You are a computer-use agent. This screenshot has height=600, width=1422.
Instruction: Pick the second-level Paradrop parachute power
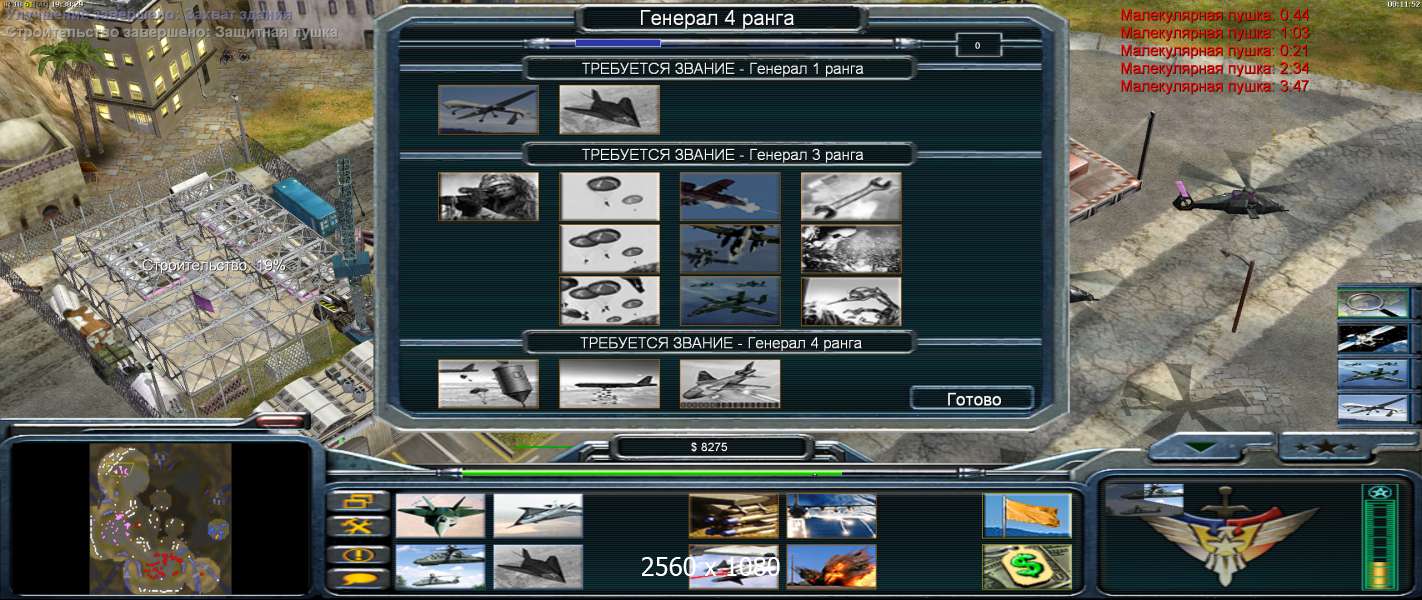tap(609, 249)
